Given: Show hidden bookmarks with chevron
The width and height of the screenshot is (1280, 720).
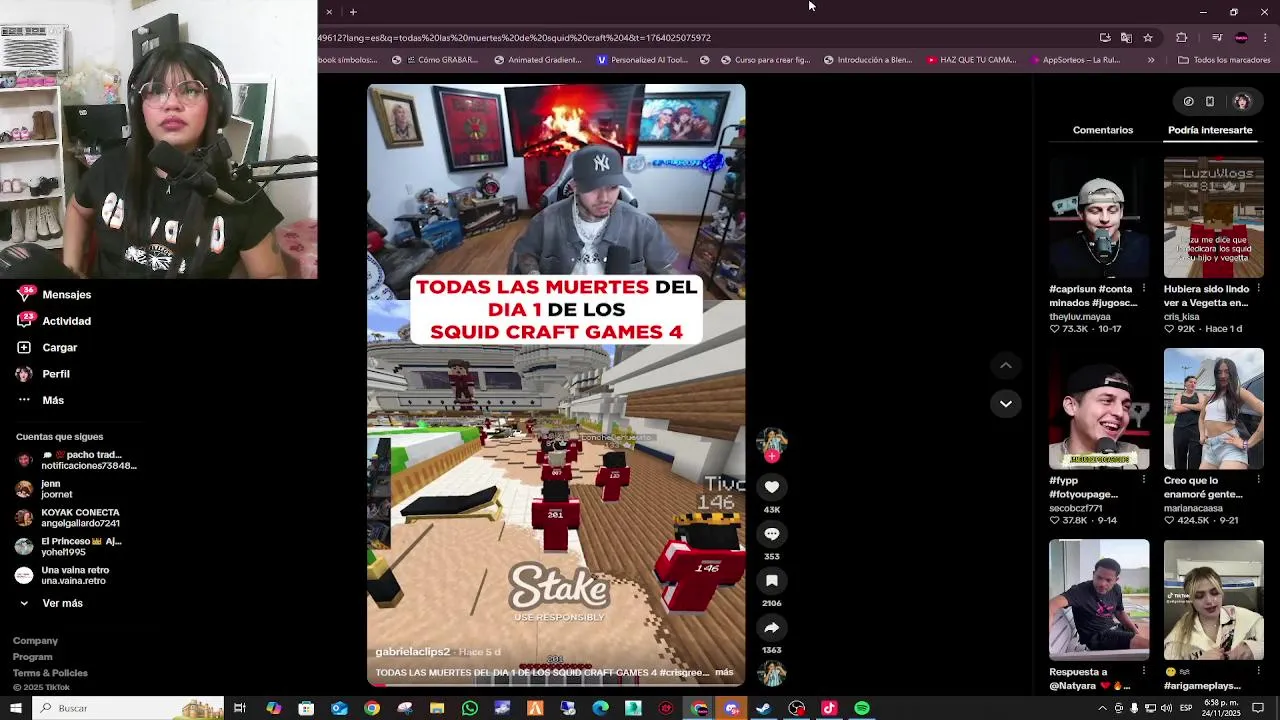Looking at the screenshot, I should tap(1151, 60).
